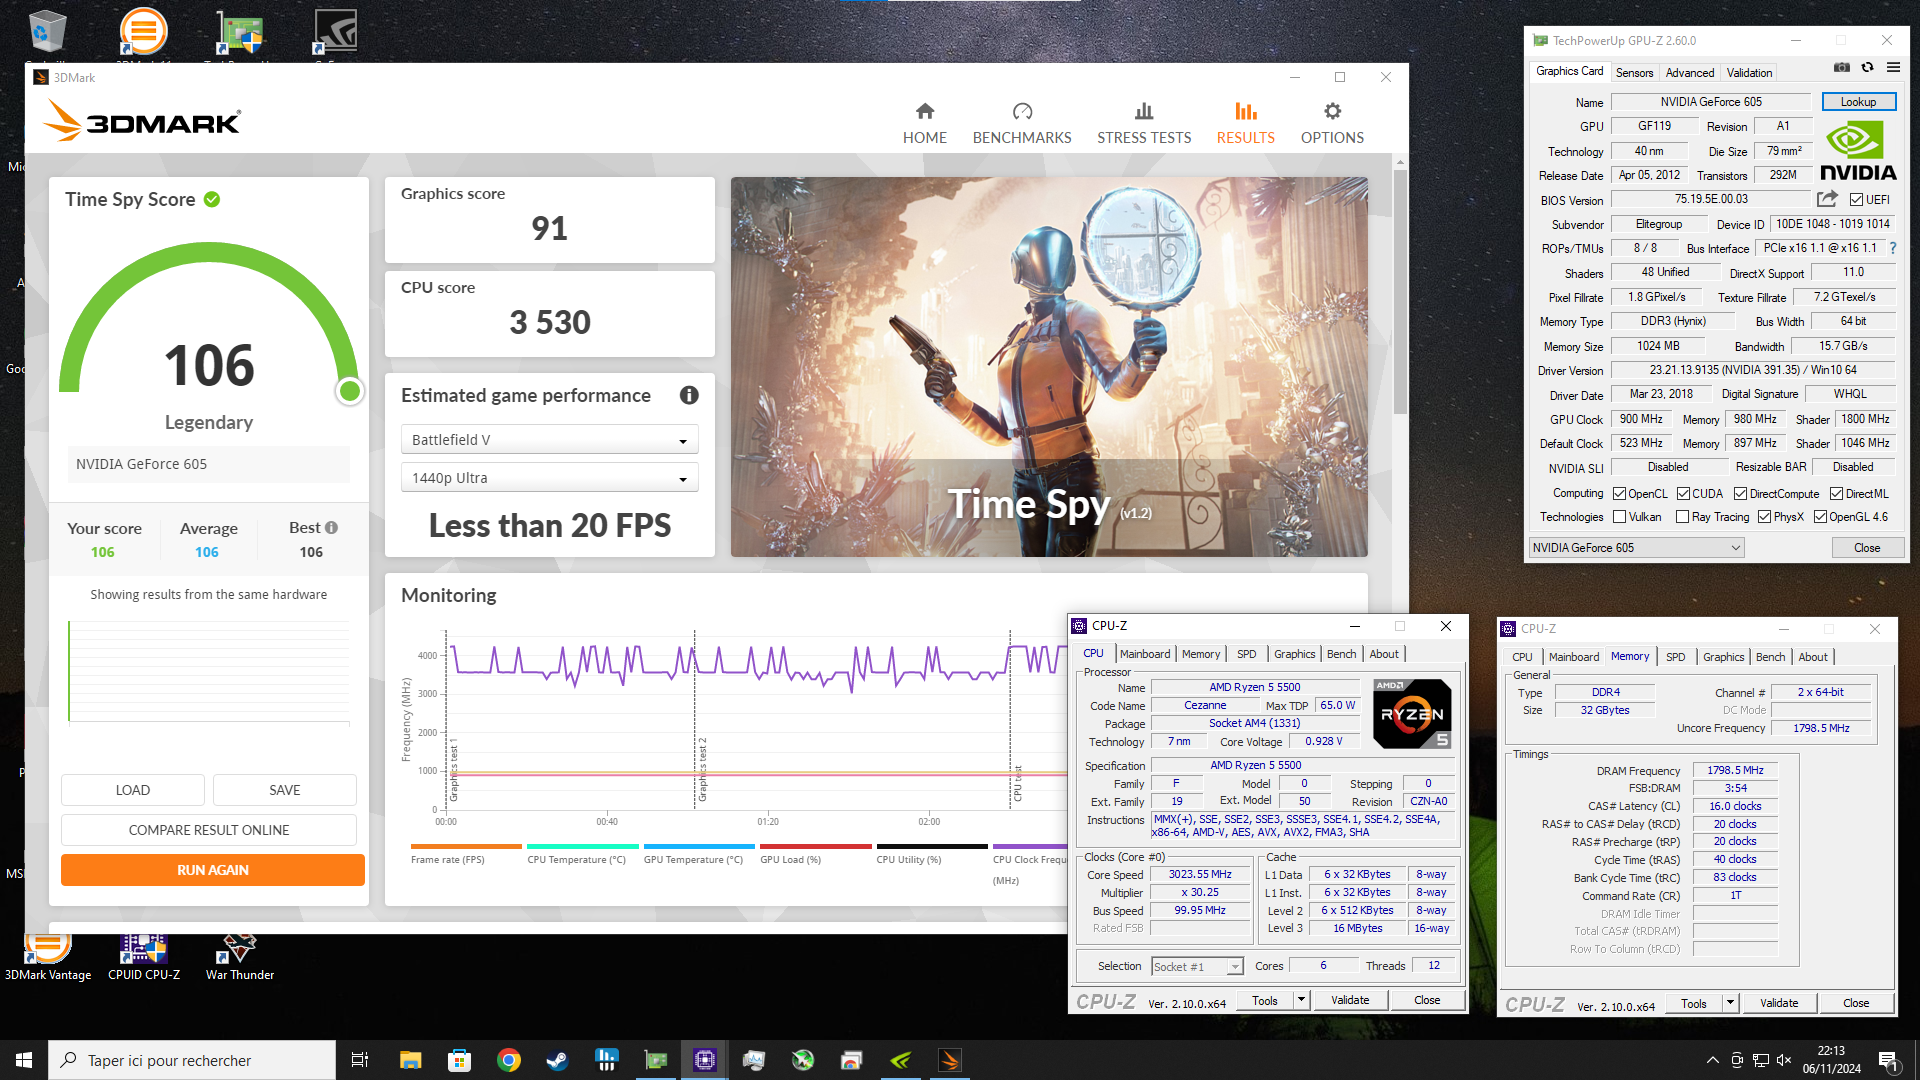1920x1080 pixels.
Task: Click COMPARE RESULT ONLINE button
Action: [x=208, y=830]
